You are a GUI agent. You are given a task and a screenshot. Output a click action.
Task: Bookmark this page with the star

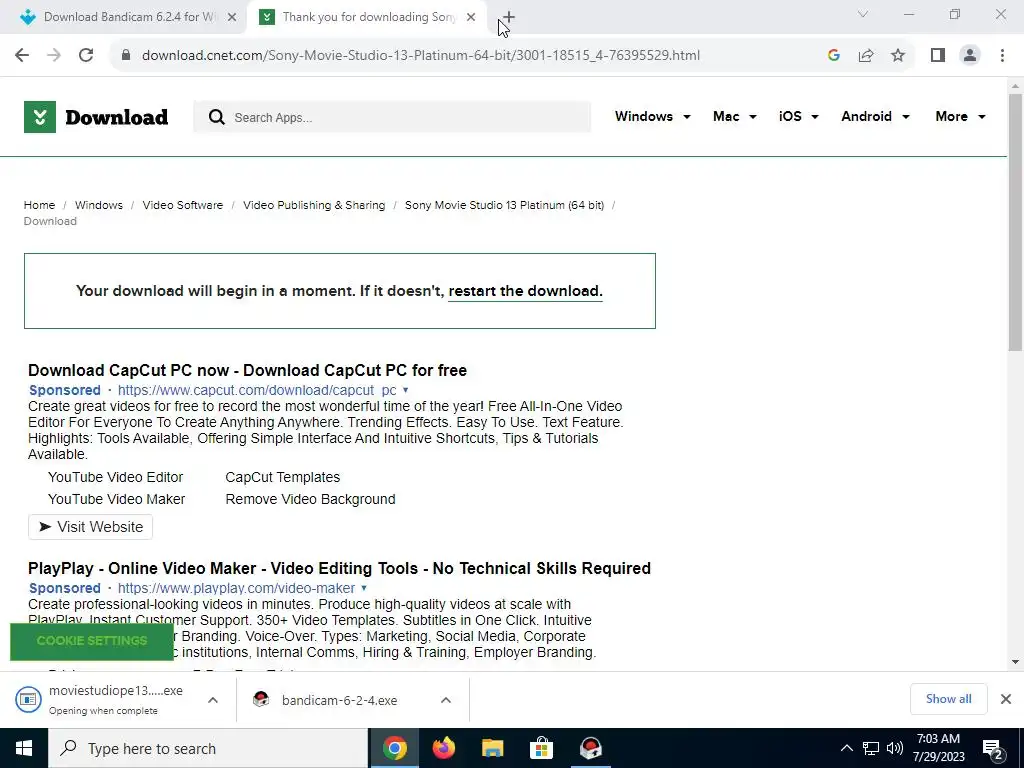pyautogui.click(x=898, y=55)
